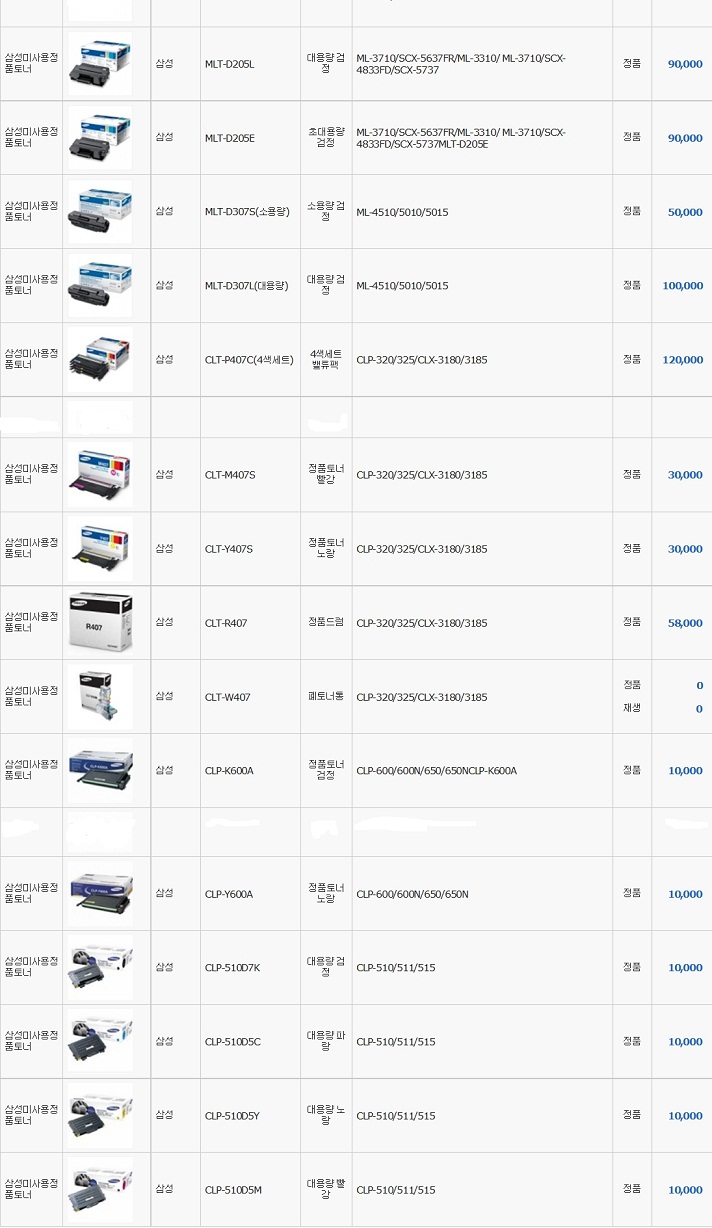This screenshot has width=712, height=1228.
Task: Open the CLP-K600A black toner image
Action: 100,770
